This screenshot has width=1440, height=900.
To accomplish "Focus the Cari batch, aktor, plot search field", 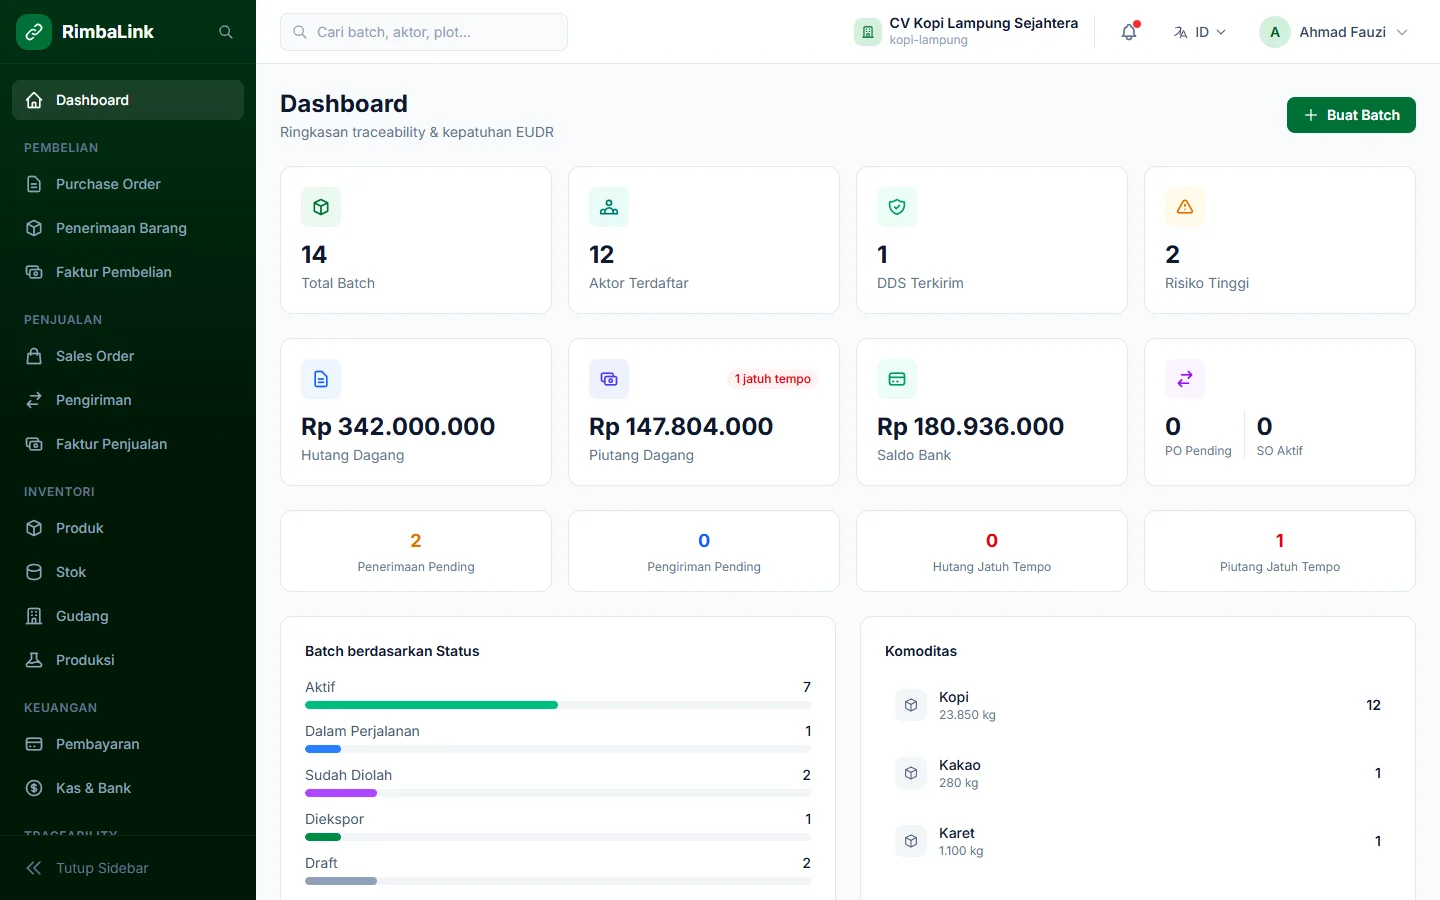I will pos(424,32).
